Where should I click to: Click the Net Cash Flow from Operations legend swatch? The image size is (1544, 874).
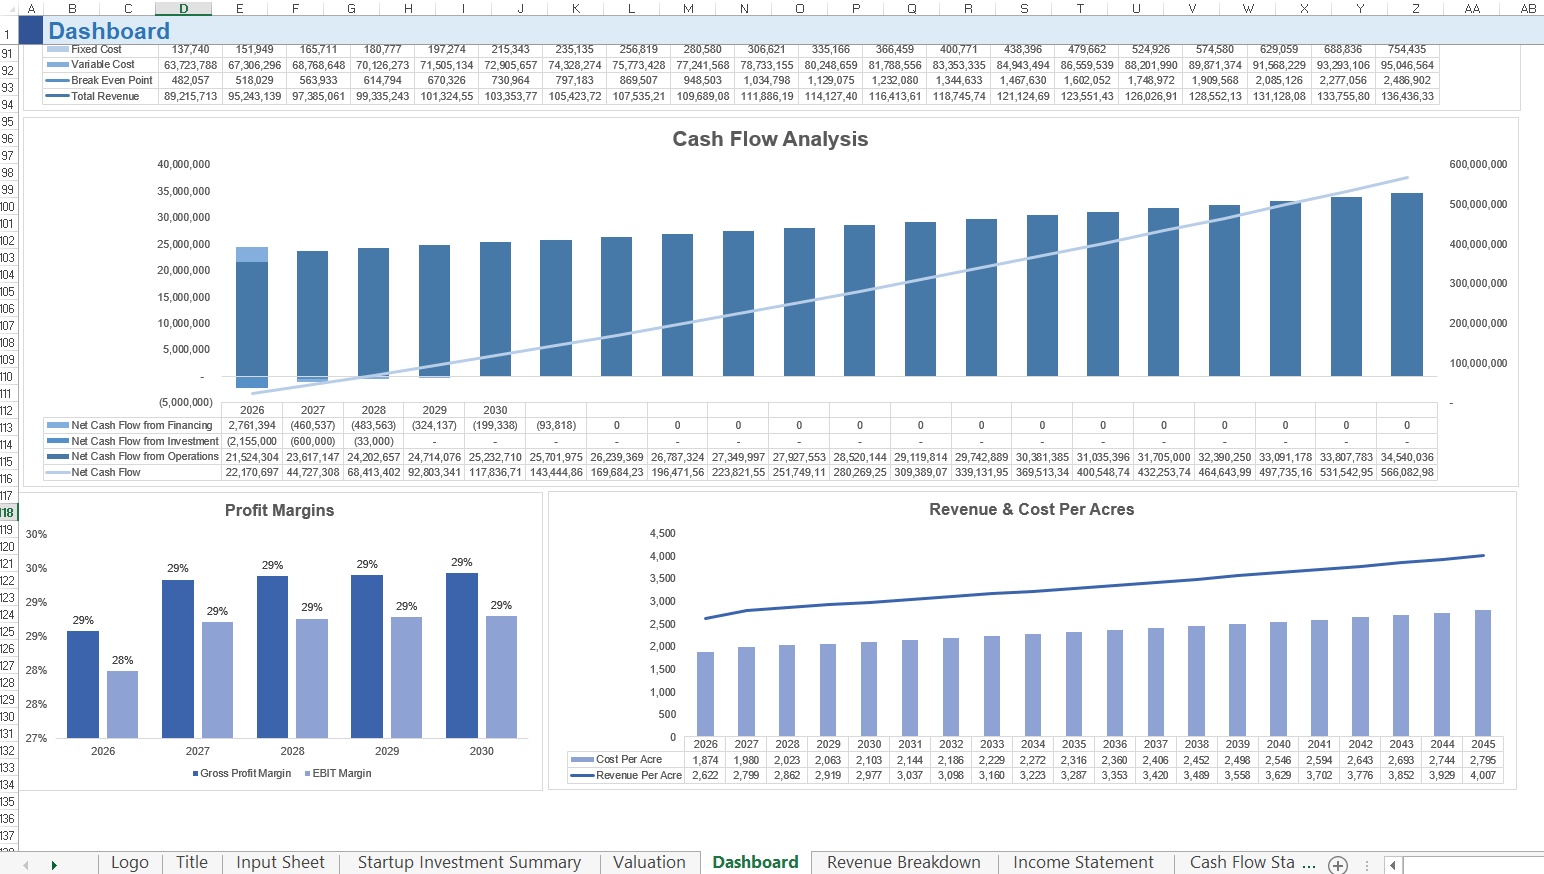[x=57, y=457]
